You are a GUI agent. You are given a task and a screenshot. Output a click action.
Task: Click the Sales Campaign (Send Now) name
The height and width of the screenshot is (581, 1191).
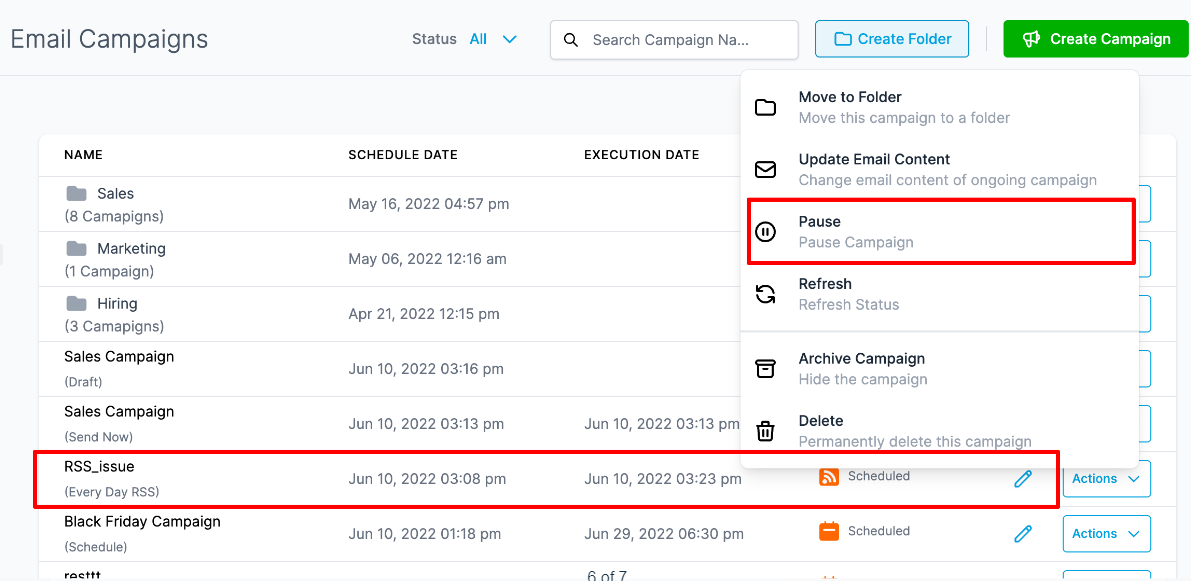click(x=119, y=412)
